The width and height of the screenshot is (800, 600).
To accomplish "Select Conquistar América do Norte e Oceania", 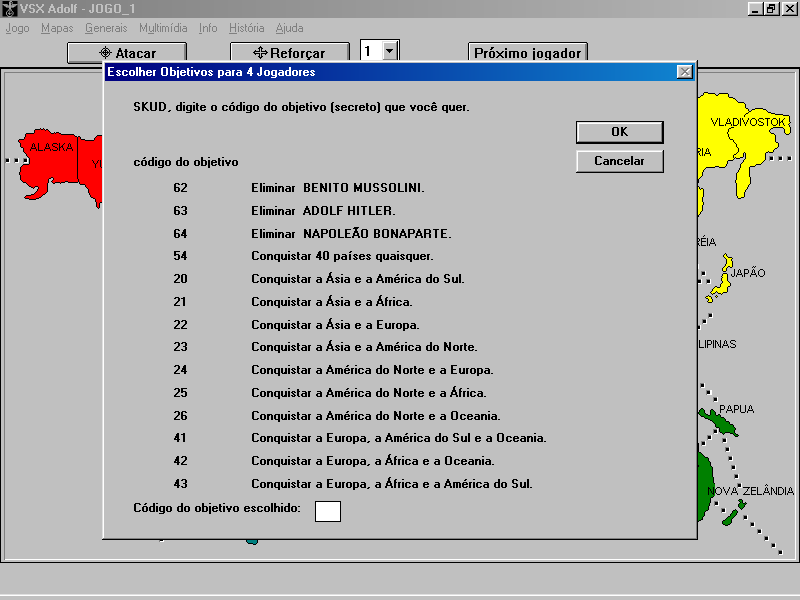I will pyautogui.click(x=376, y=416).
